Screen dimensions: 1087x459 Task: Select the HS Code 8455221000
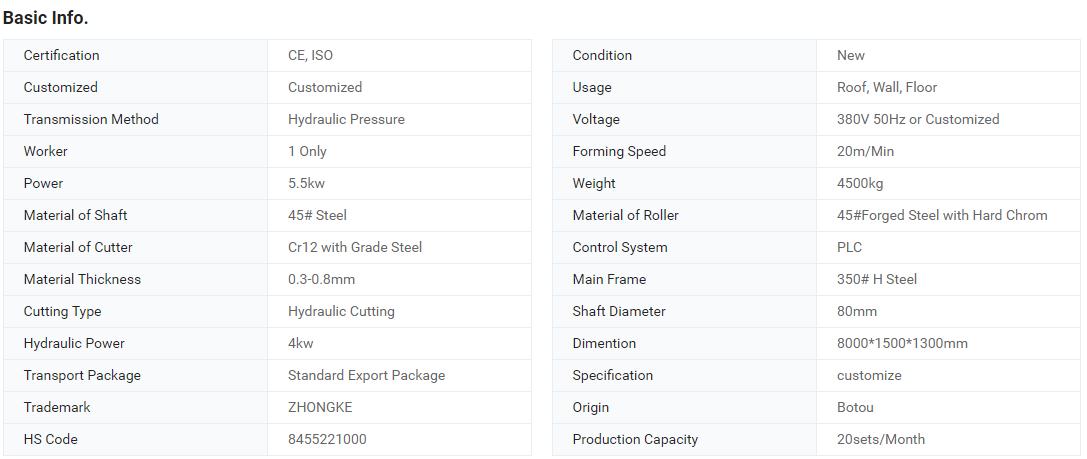coord(327,439)
